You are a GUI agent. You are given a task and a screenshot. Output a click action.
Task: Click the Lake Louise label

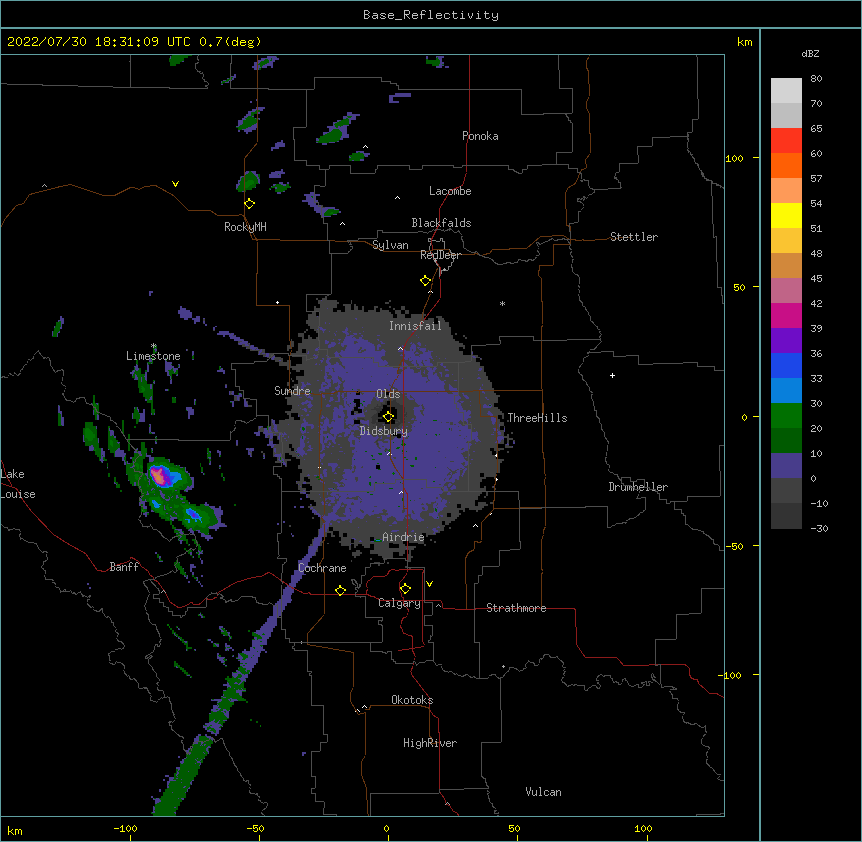pos(18,484)
